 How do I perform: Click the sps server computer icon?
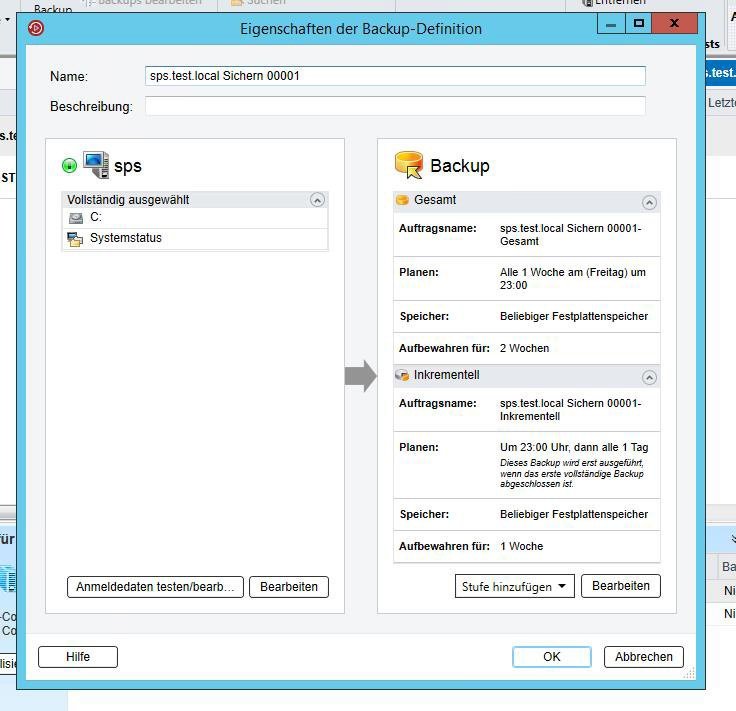96,165
